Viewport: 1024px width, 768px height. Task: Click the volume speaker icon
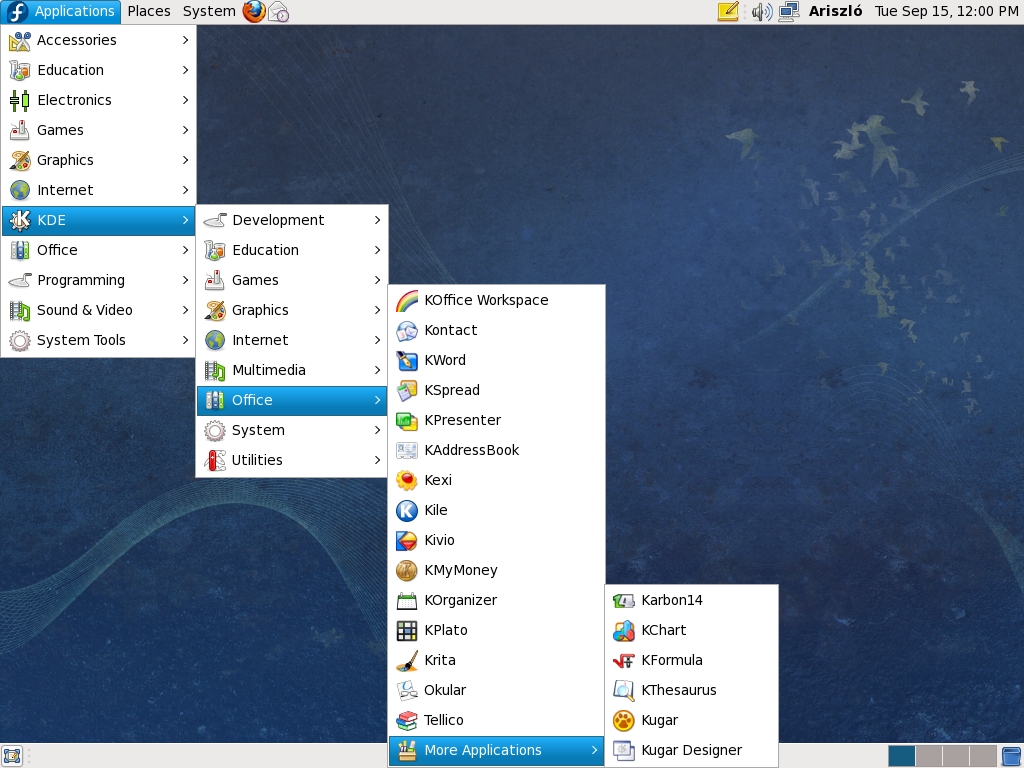coord(761,11)
